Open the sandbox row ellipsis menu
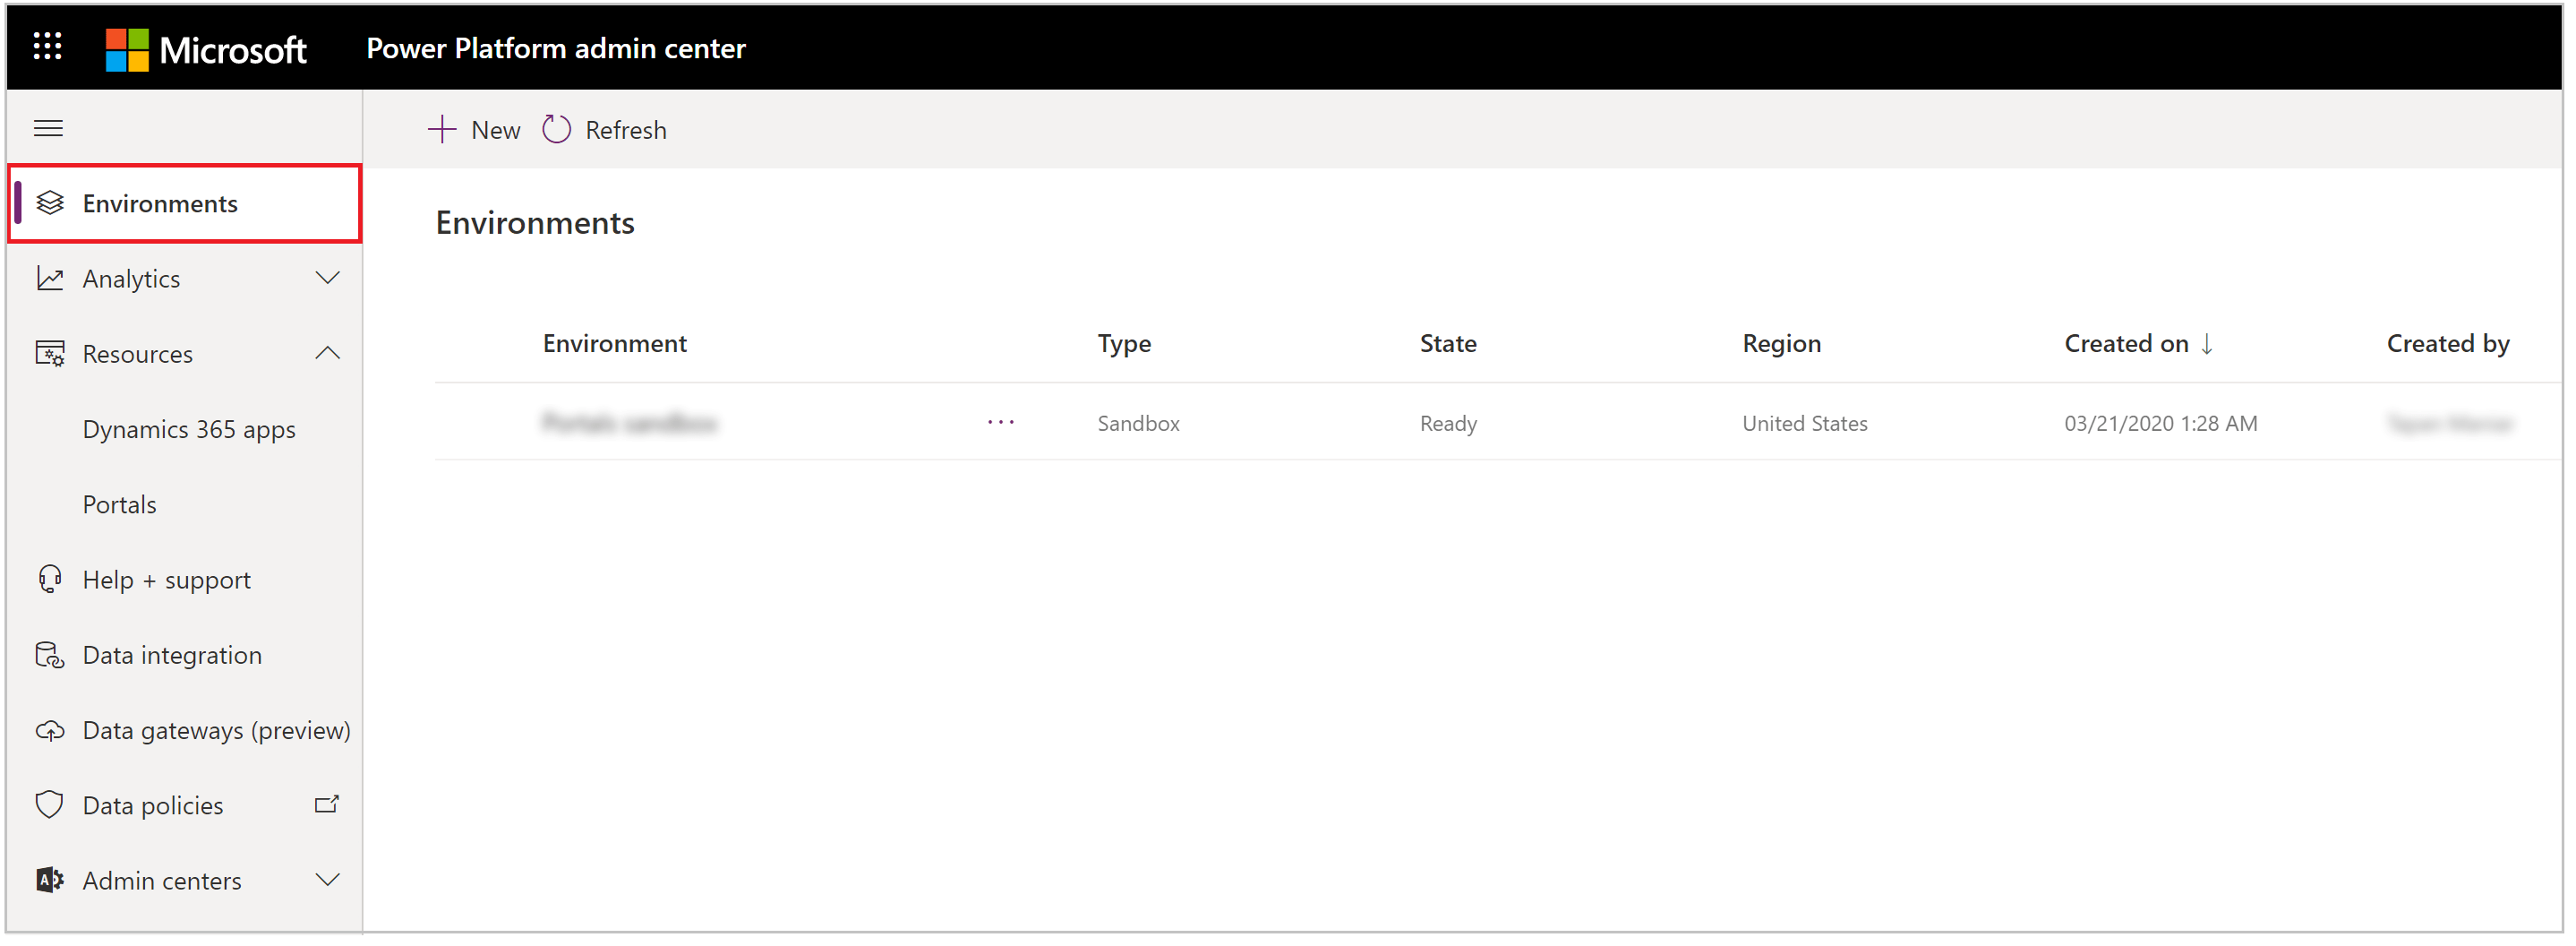 1001,424
